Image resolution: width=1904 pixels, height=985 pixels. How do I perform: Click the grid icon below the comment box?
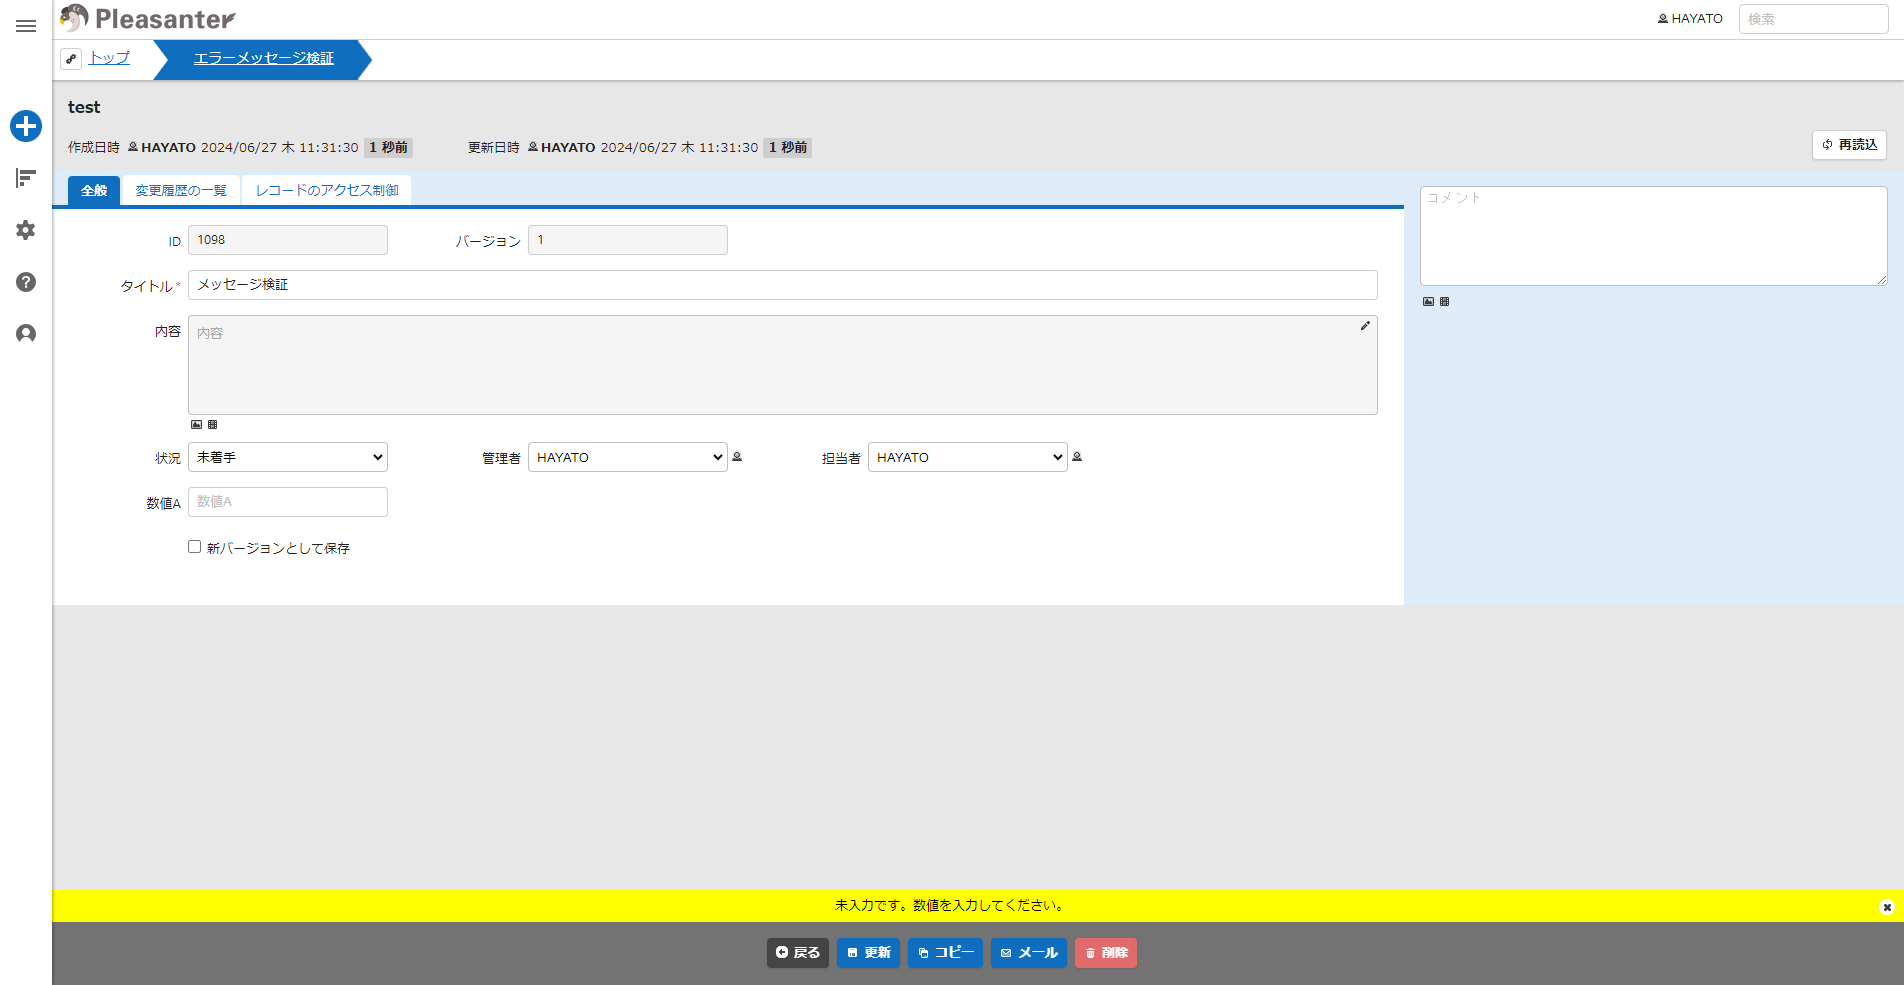(x=1444, y=302)
